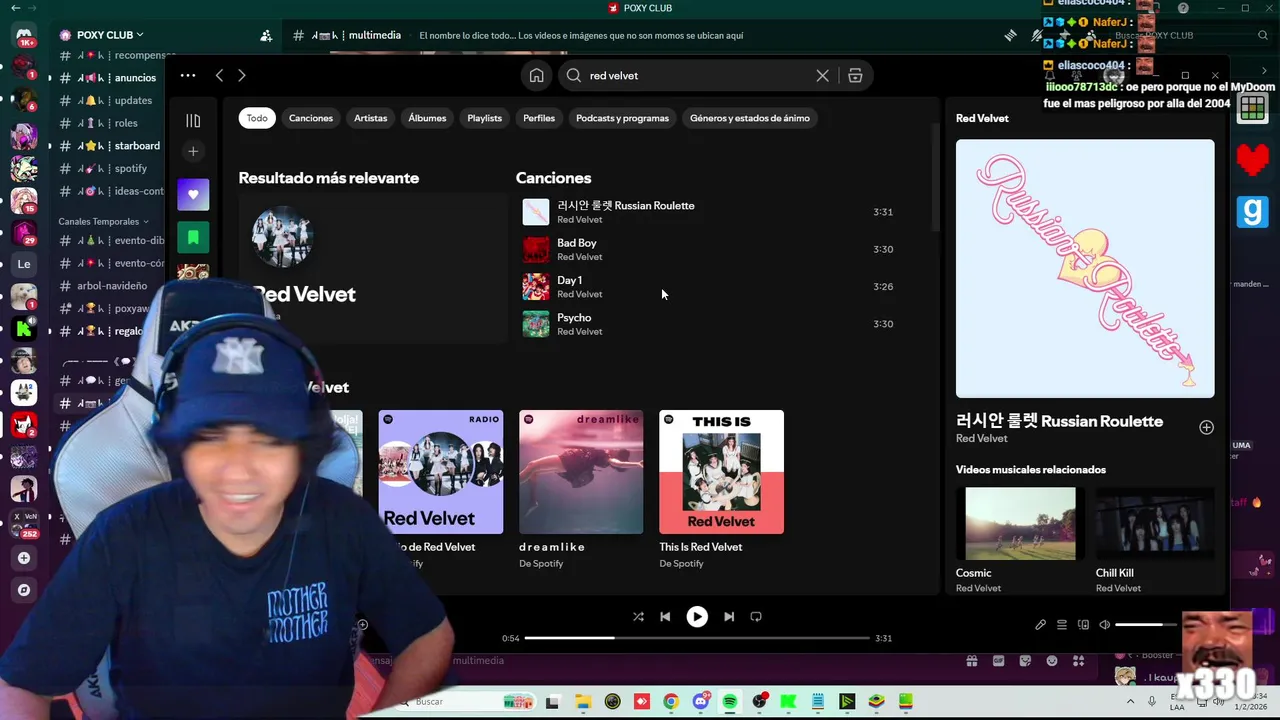Open Spotify from the Windows taskbar
Image resolution: width=1280 pixels, height=720 pixels.
tap(730, 702)
